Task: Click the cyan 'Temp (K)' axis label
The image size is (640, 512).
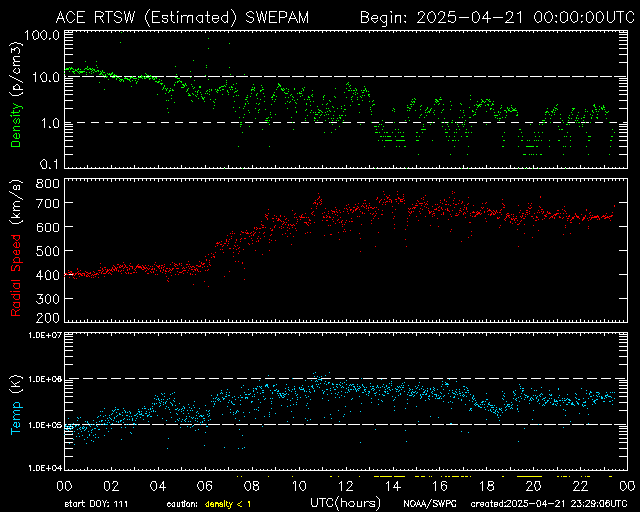Action: tap(16, 404)
